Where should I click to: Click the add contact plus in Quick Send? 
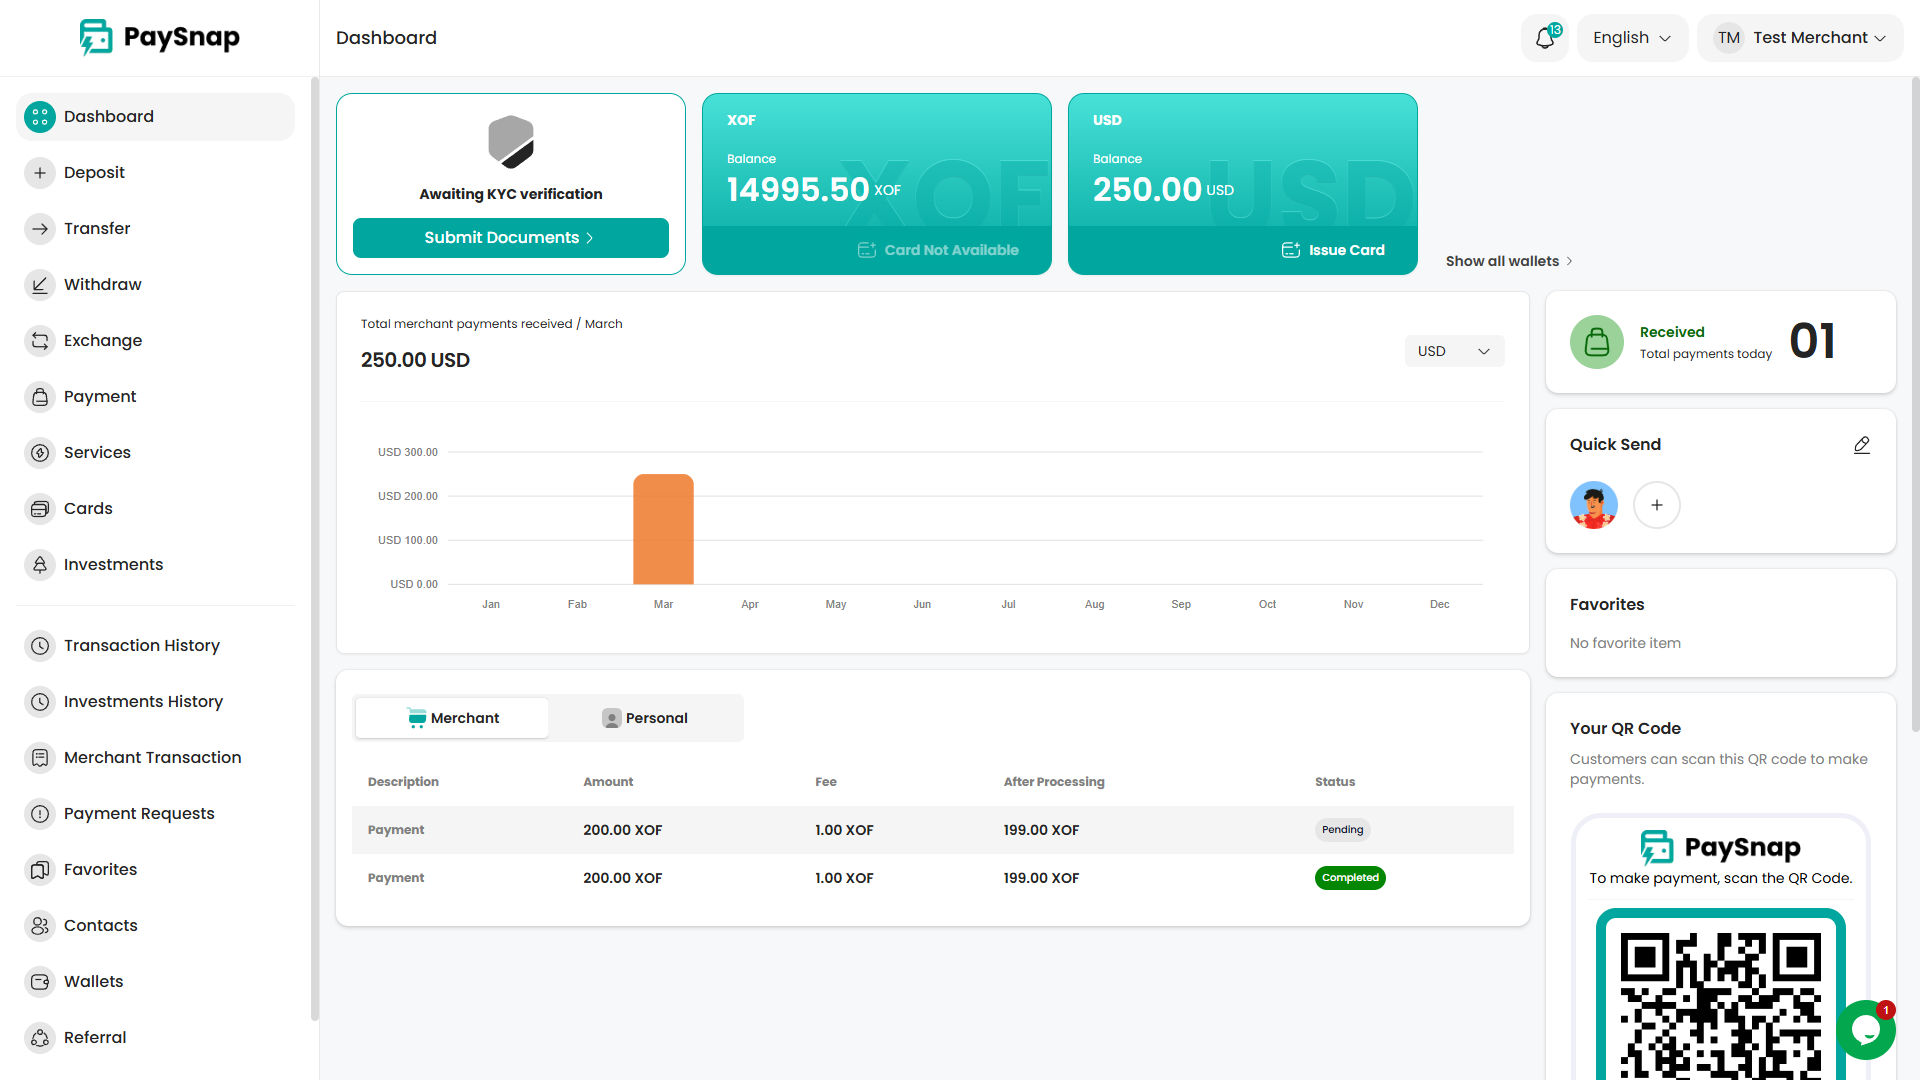(1656, 505)
